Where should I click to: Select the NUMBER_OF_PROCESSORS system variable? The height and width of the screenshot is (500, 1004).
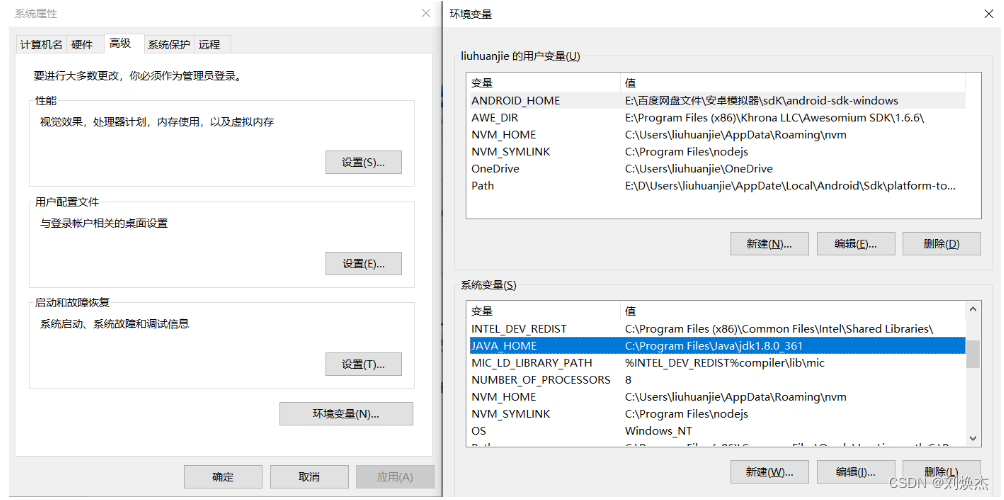point(716,380)
